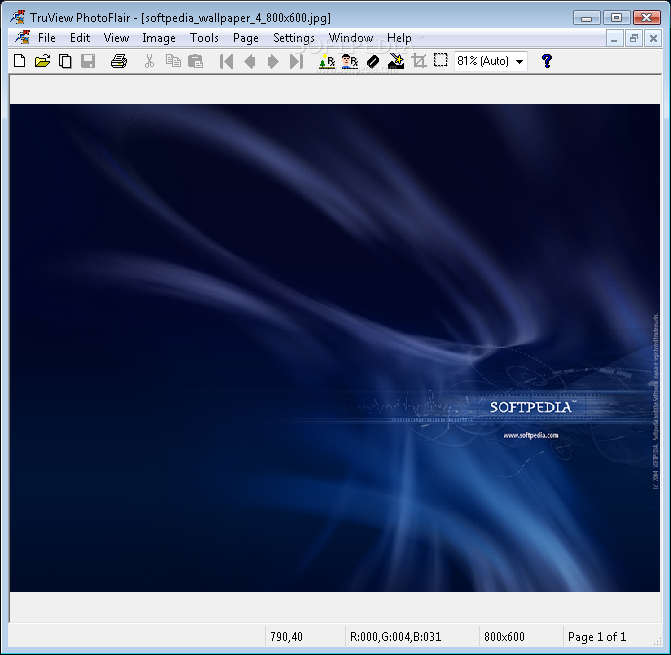This screenshot has width=671, height=655.
Task: Open the Tools menu
Action: click(x=204, y=38)
